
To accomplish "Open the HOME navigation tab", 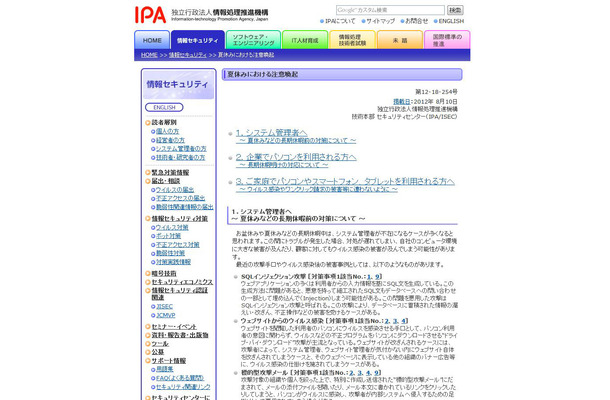I will click(150, 40).
